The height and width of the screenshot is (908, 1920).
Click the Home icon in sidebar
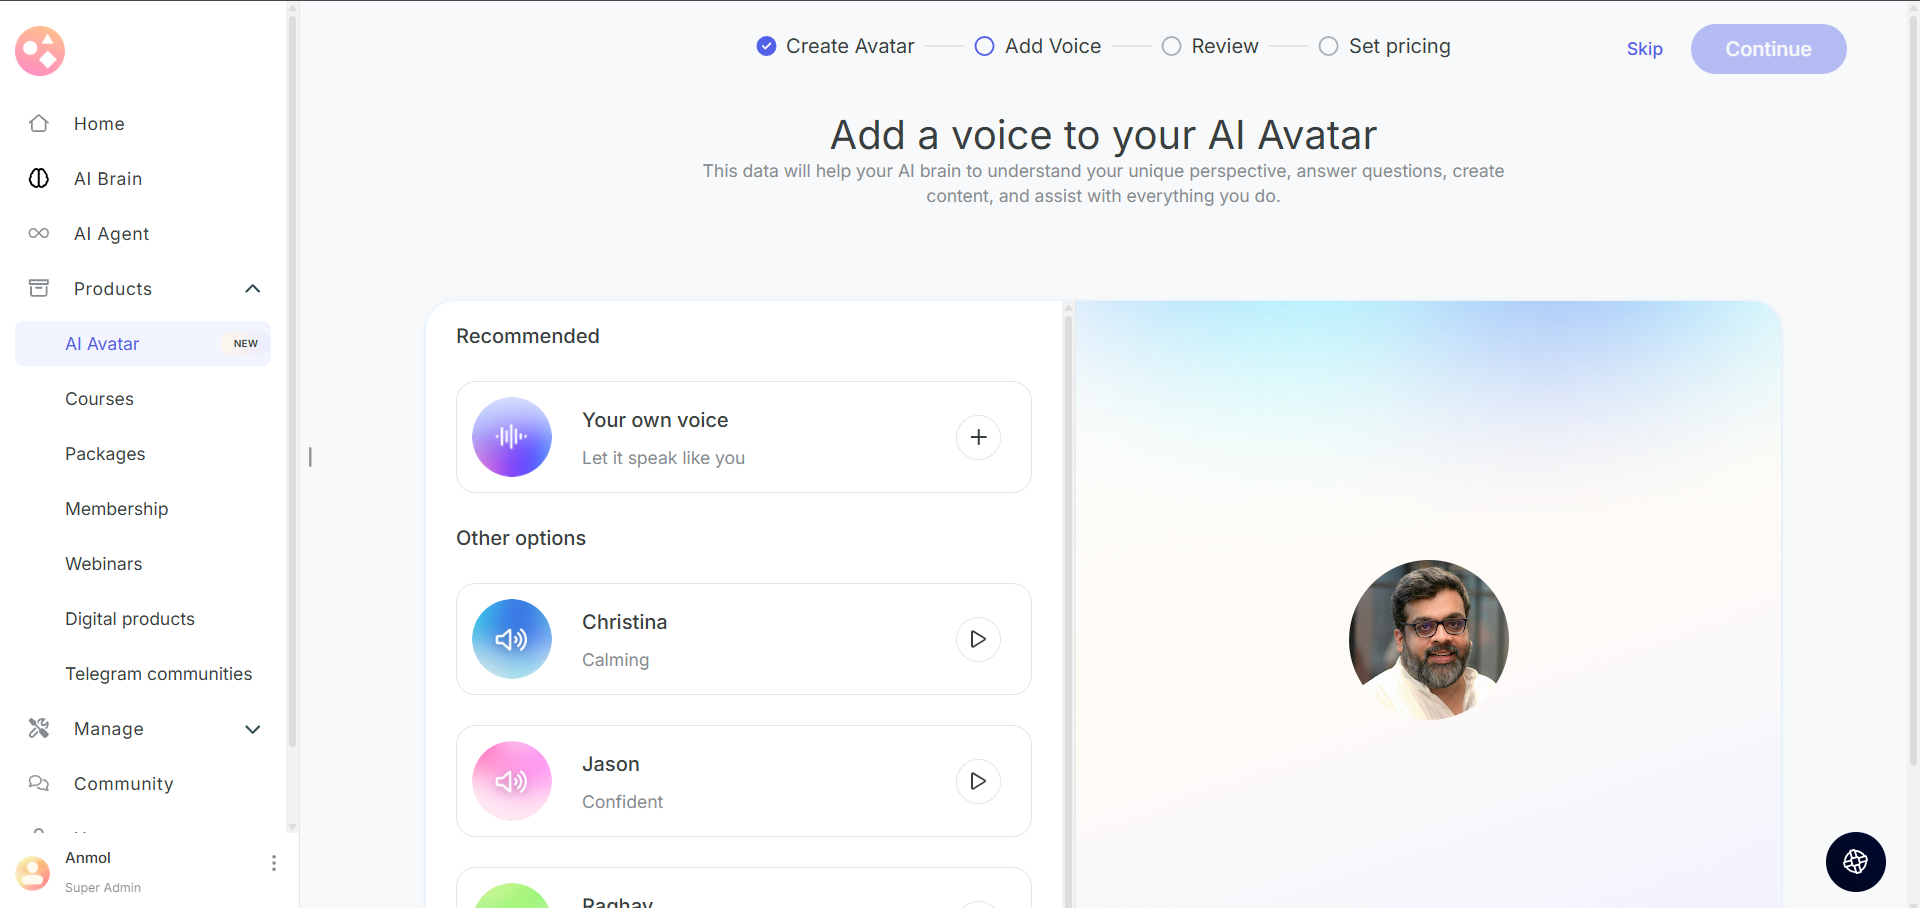tap(39, 124)
